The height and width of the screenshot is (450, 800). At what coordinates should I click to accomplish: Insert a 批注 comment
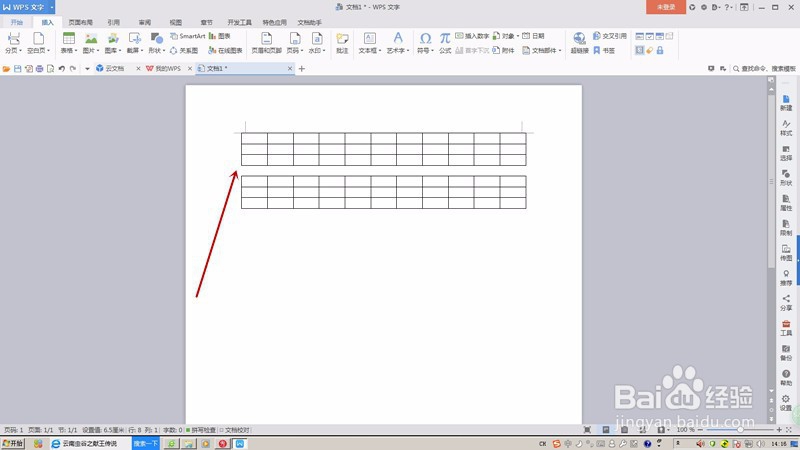[342, 43]
